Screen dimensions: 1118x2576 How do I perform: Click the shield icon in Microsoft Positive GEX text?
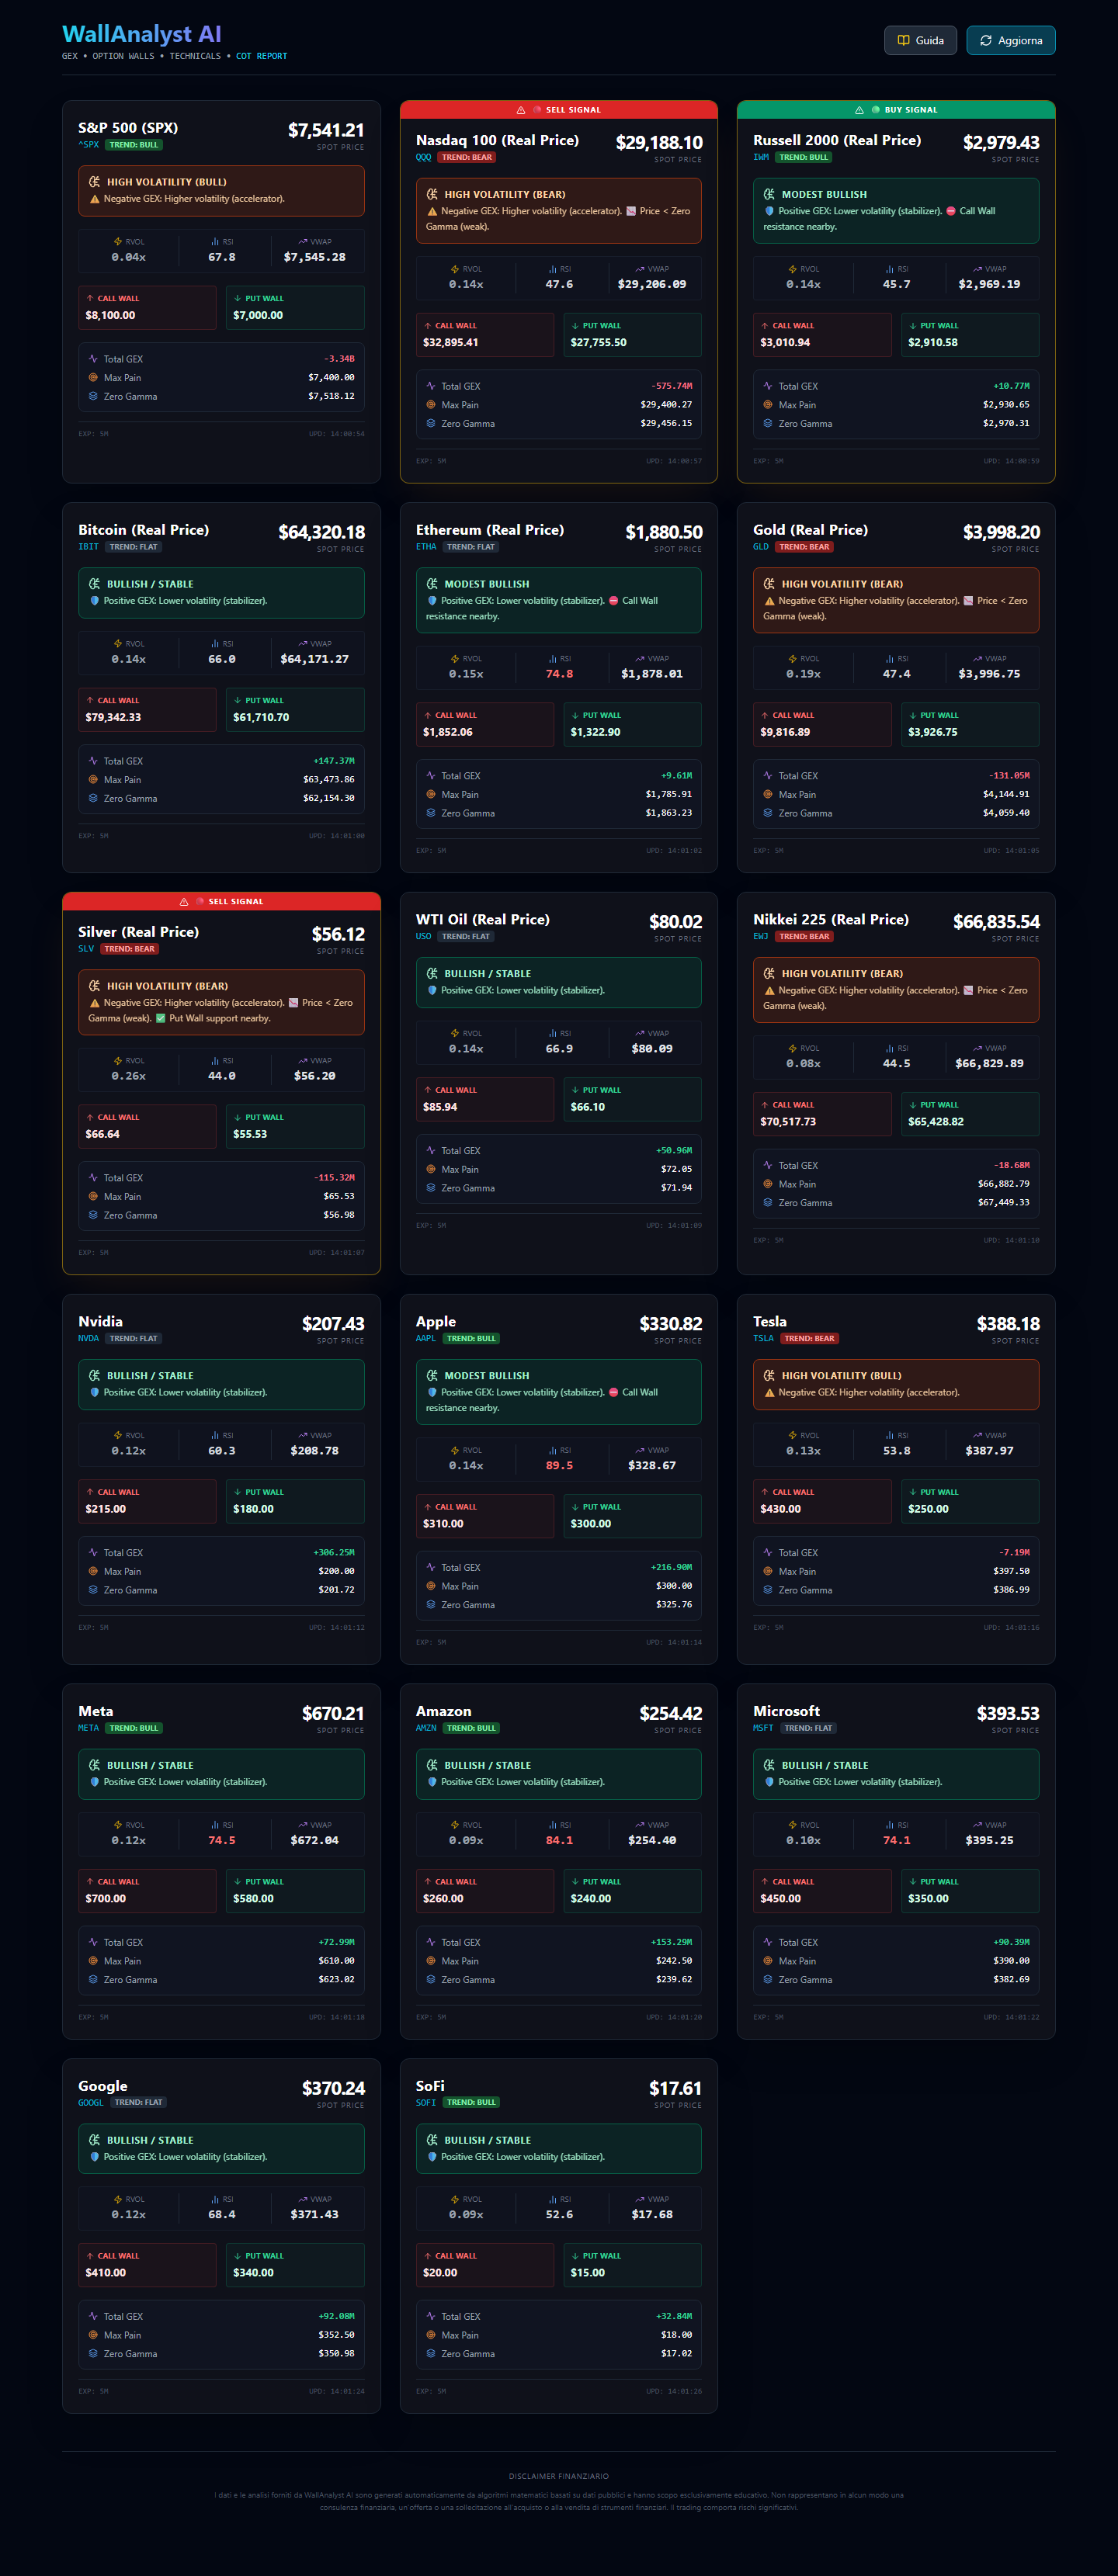[x=769, y=1782]
